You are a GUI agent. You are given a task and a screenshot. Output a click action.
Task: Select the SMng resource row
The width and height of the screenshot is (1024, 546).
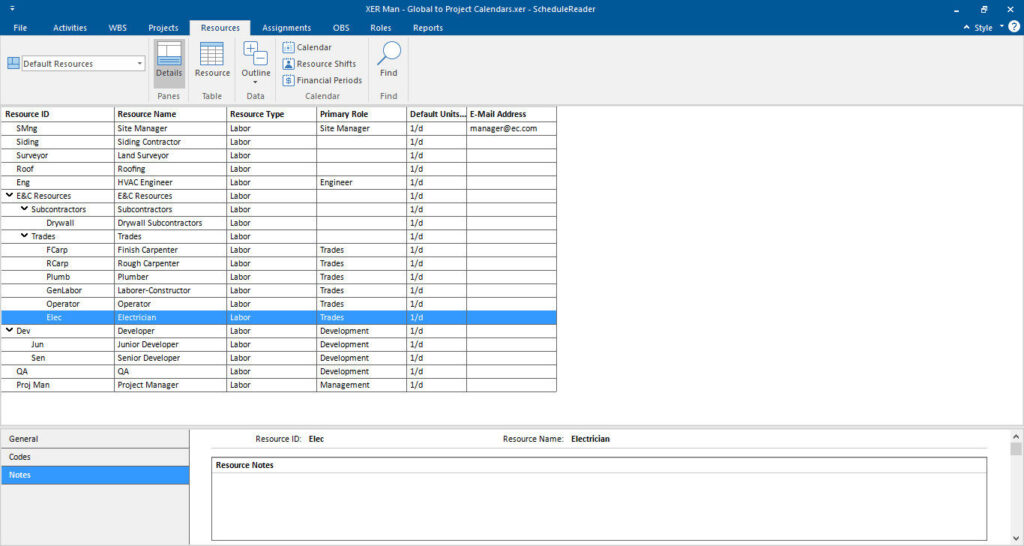[x=279, y=128]
